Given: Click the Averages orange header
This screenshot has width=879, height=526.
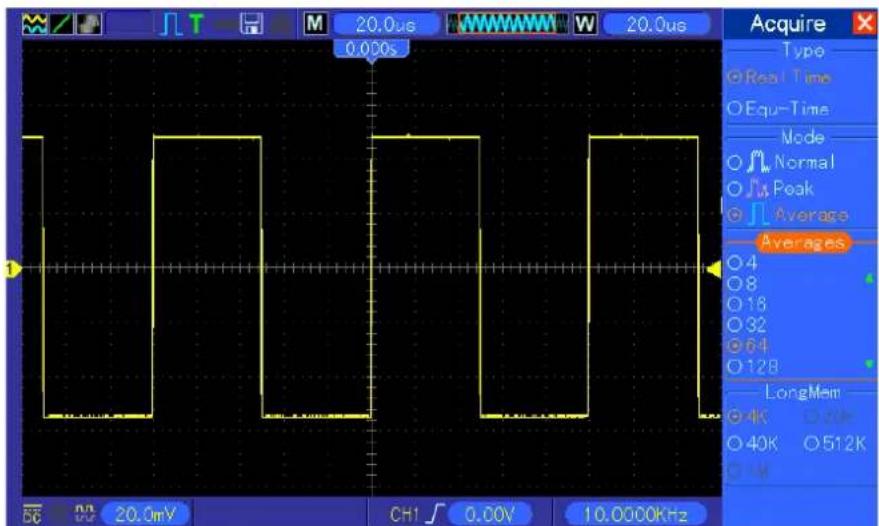Looking at the screenshot, I should coord(803,242).
